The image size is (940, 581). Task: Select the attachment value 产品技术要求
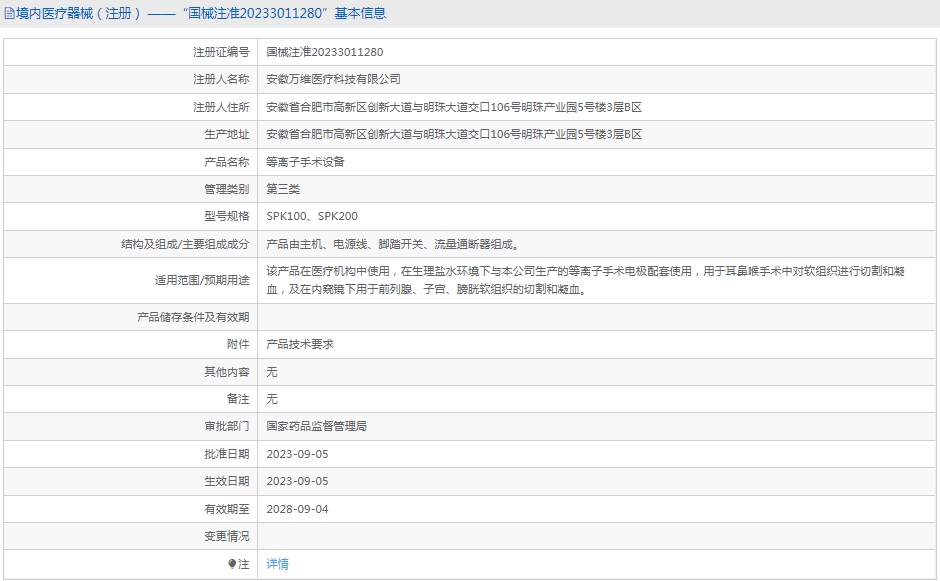click(300, 344)
